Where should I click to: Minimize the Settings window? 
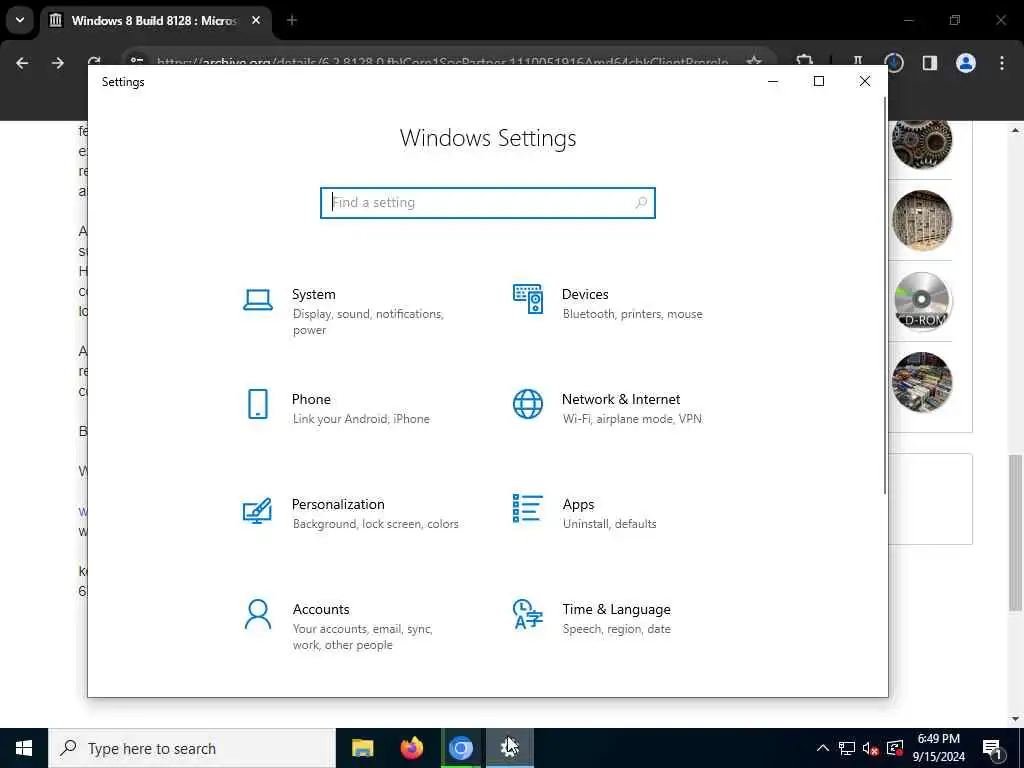tap(773, 81)
